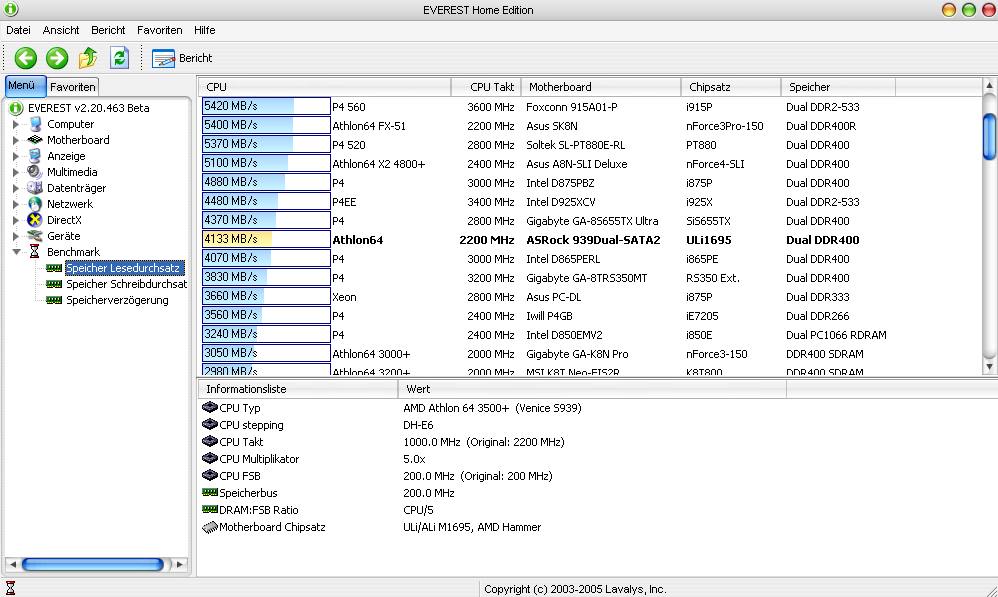Image resolution: width=998 pixels, height=597 pixels.
Task: Click the green Back arrow toolbar icon
Action: coord(25,58)
